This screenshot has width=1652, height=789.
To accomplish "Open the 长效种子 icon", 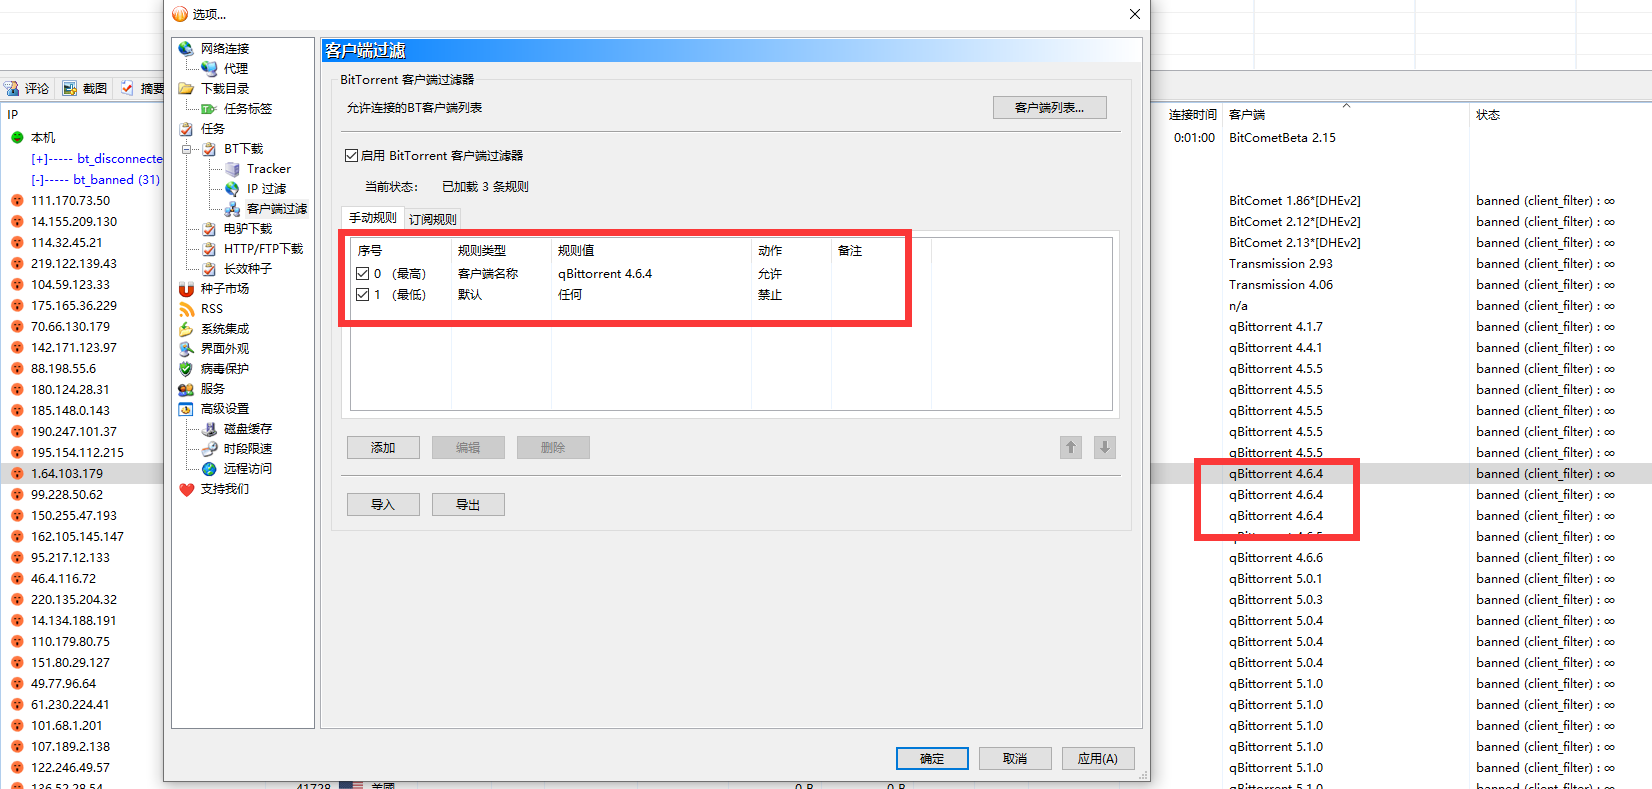I will 209,268.
